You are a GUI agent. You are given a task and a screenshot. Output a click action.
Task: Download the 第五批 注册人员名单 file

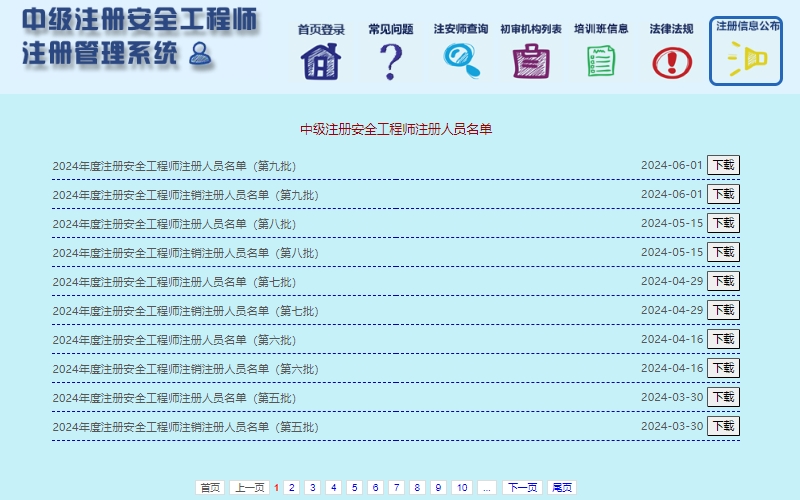[x=723, y=397]
